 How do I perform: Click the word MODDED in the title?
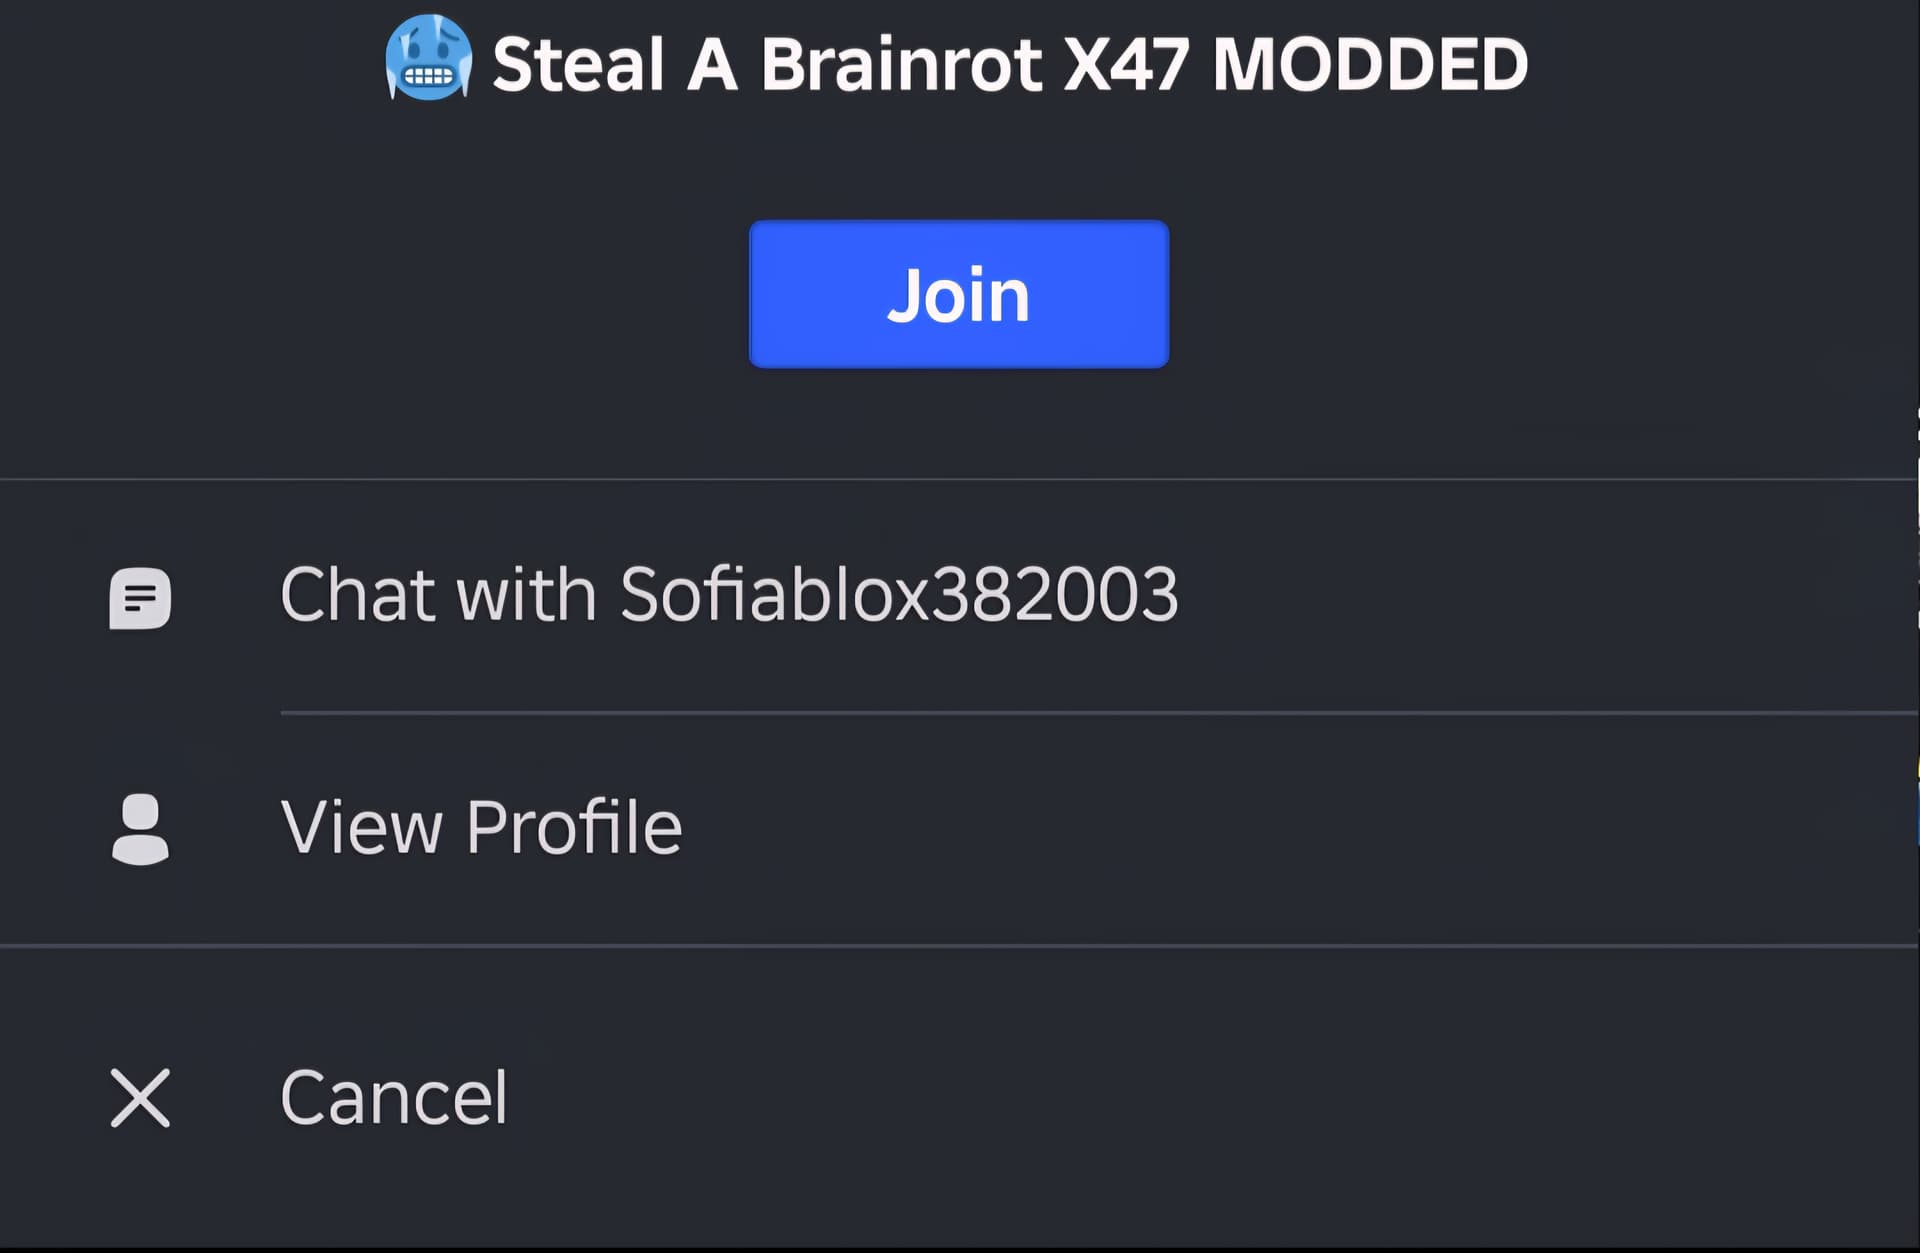click(x=1370, y=64)
